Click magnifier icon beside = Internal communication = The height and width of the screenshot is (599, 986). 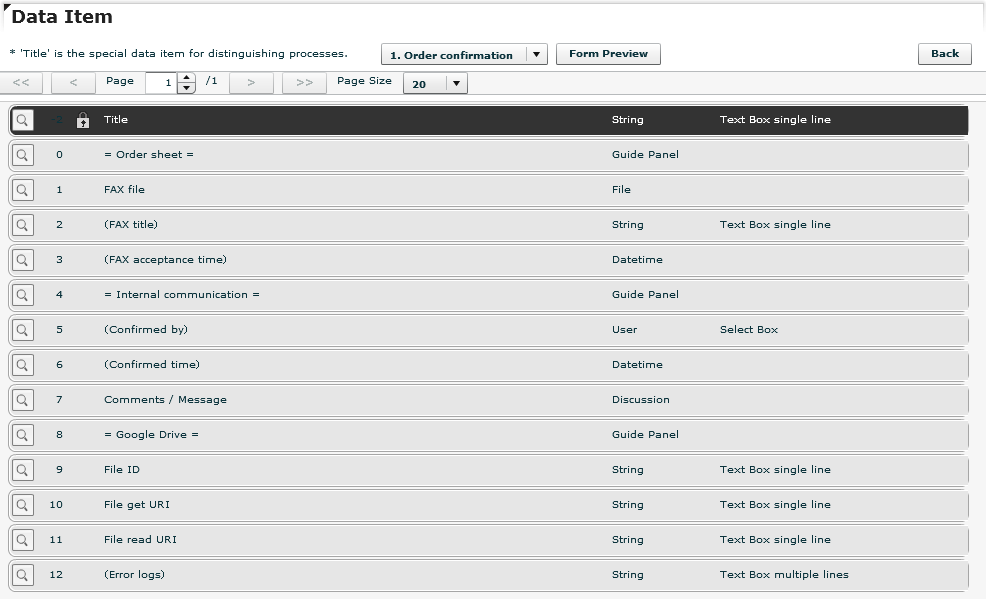point(23,295)
